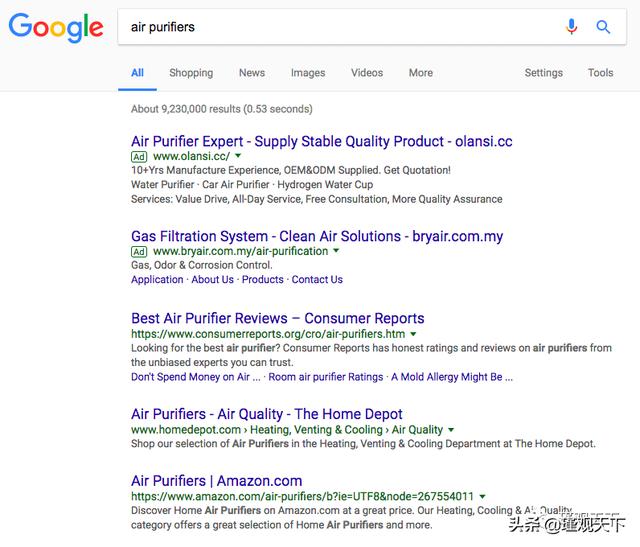
Task: Expand dropdown arrow beside consumerreports.org URL
Action: tap(413, 334)
